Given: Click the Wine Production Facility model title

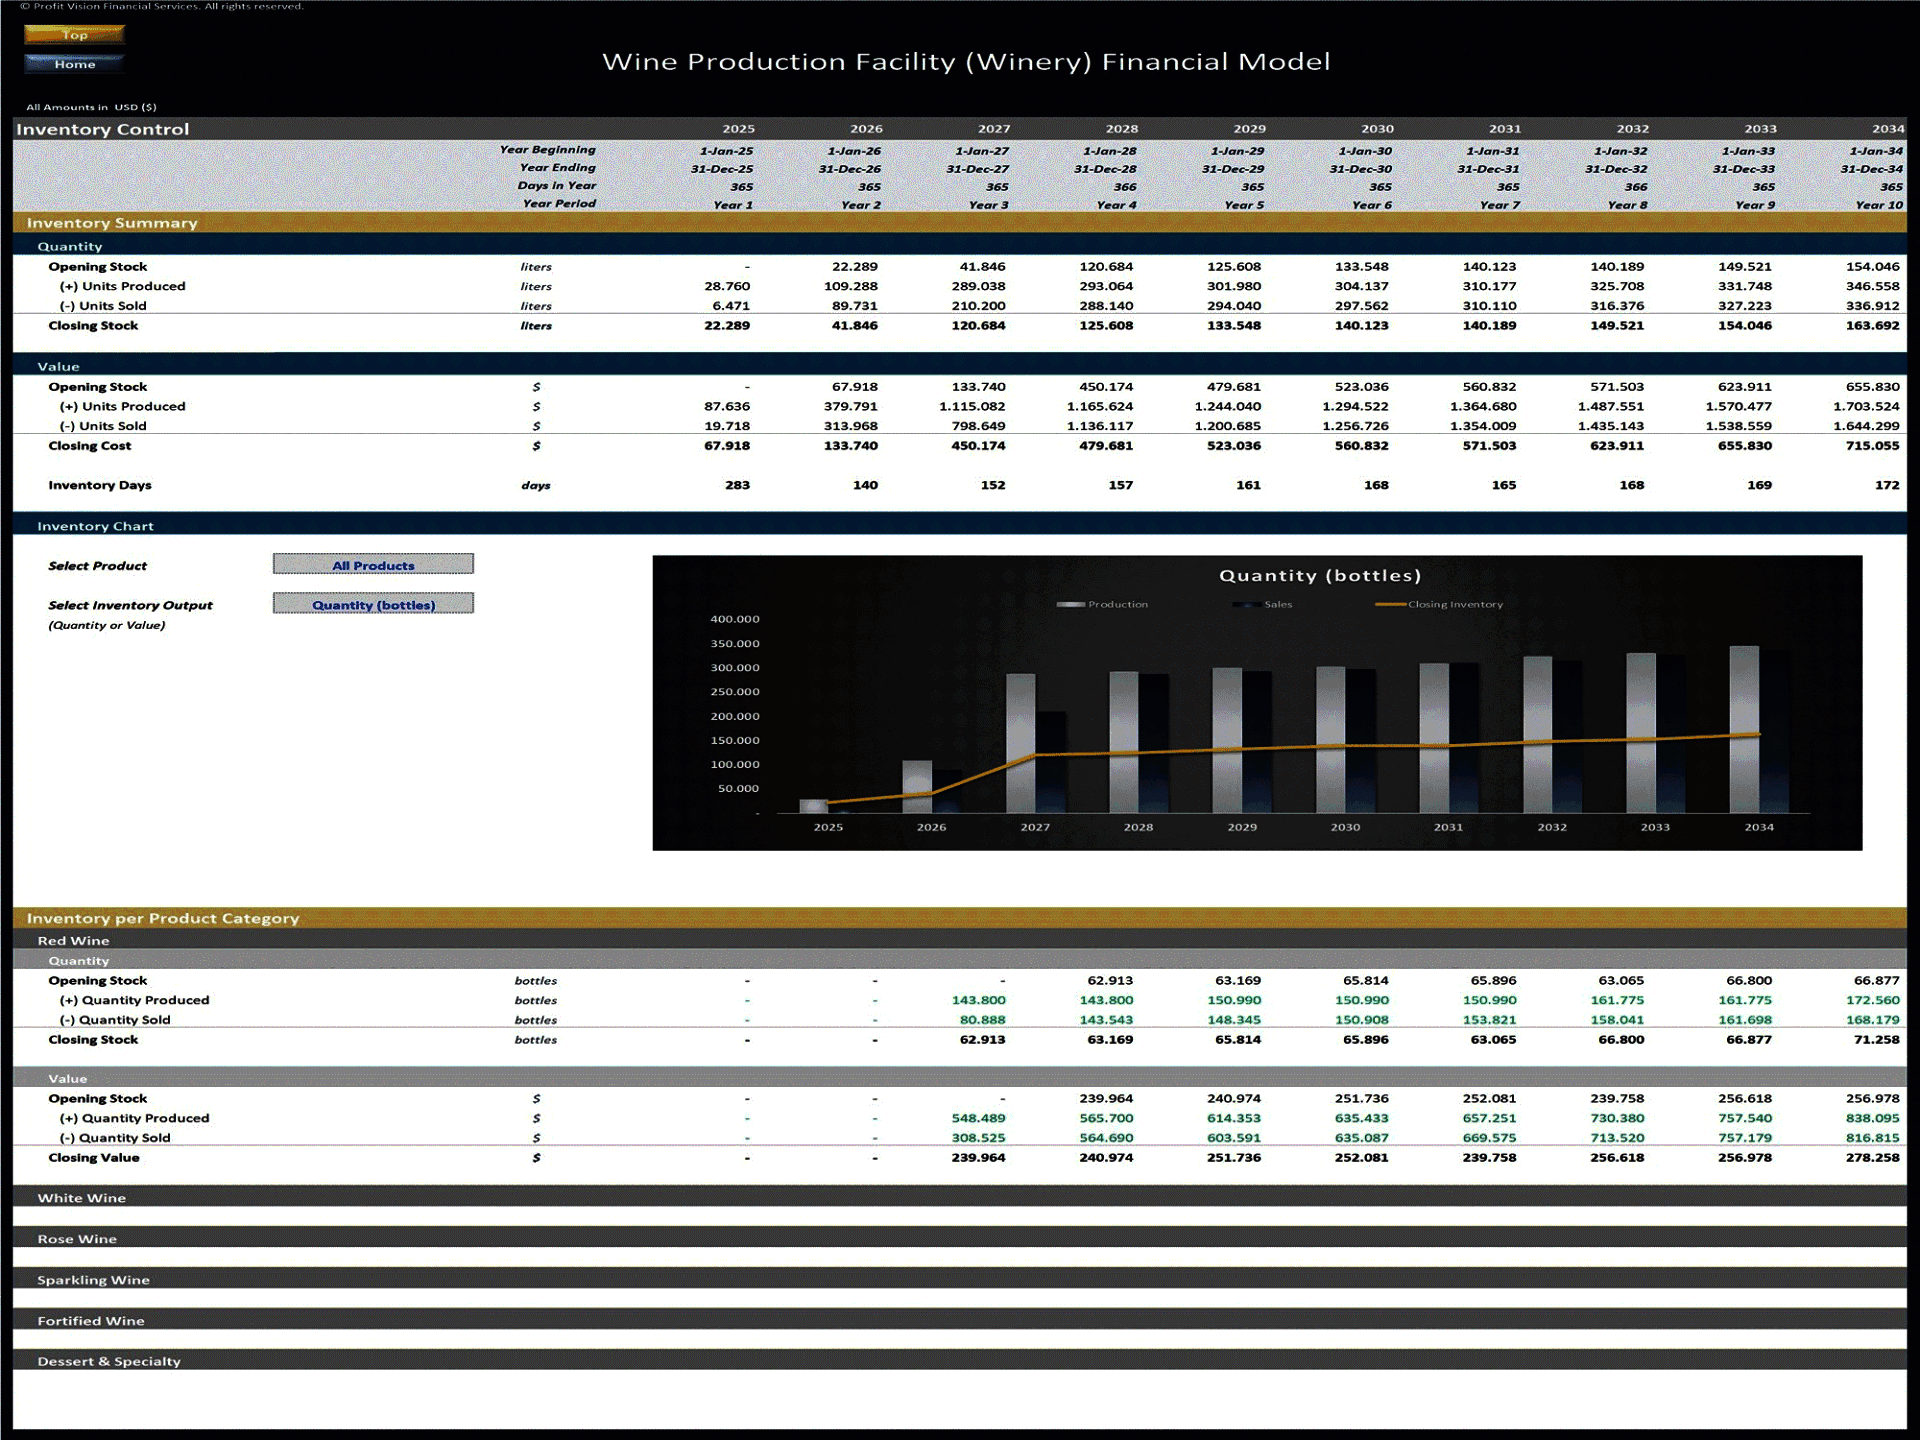Looking at the screenshot, I should (966, 62).
